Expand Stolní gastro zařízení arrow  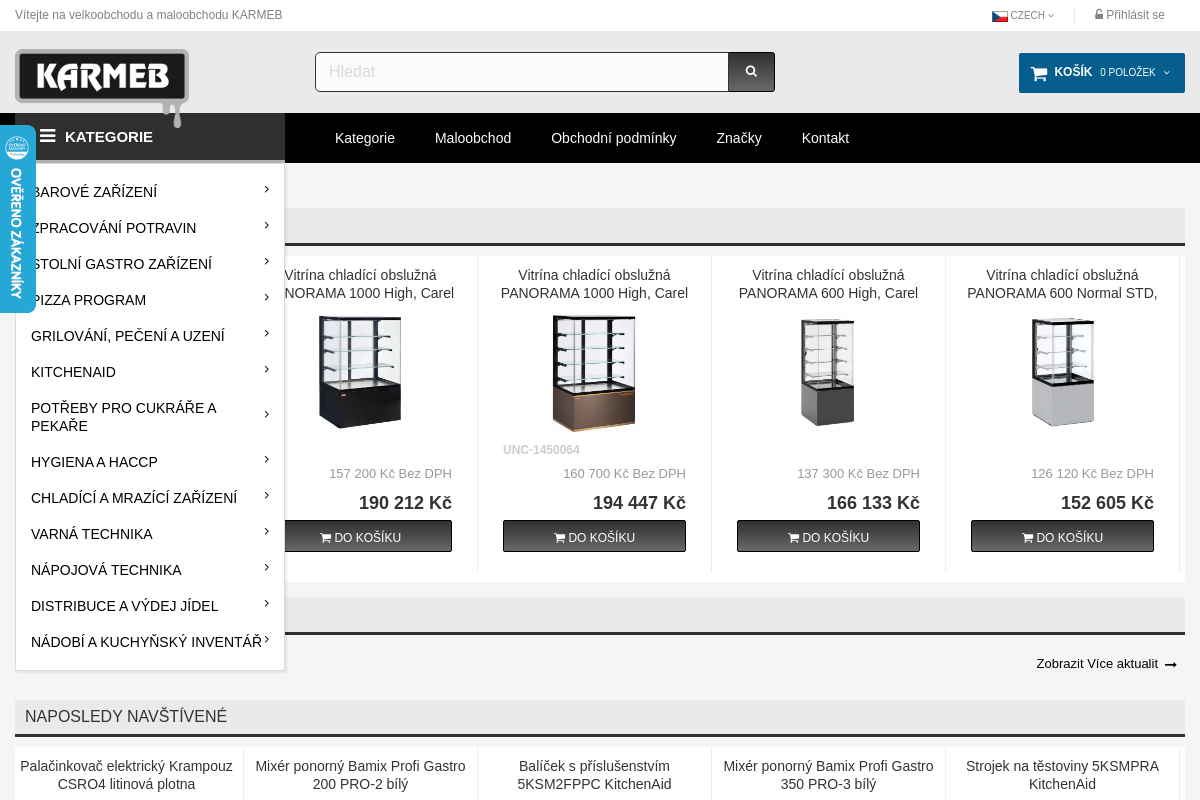[x=266, y=261]
